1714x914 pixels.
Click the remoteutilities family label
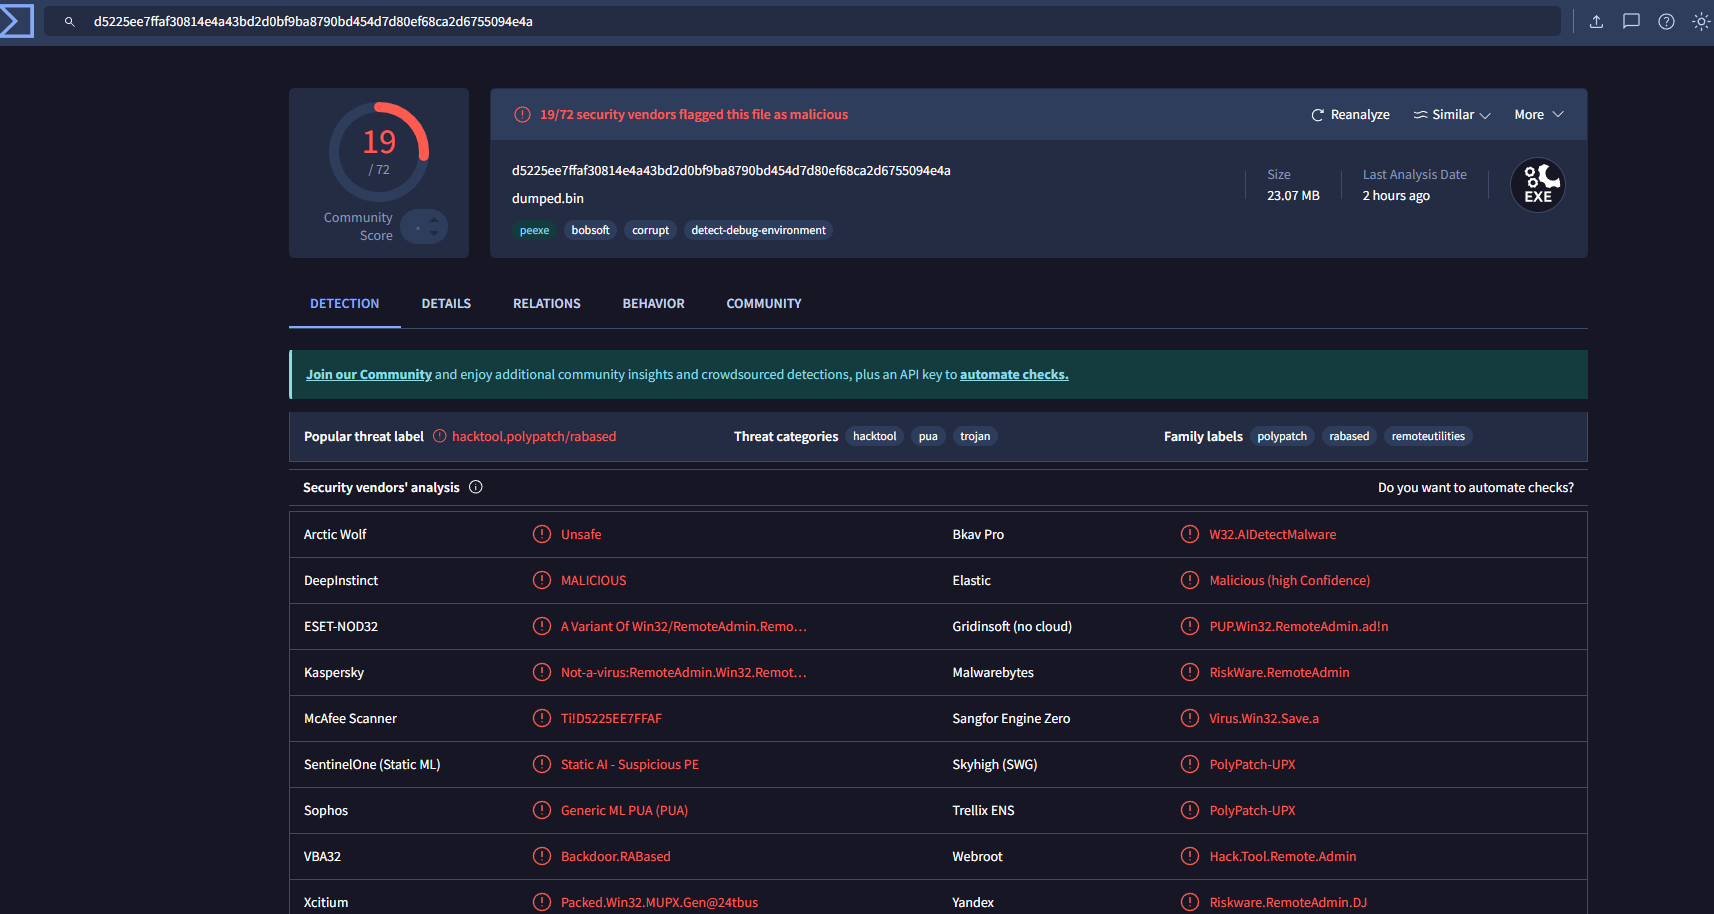pos(1428,436)
